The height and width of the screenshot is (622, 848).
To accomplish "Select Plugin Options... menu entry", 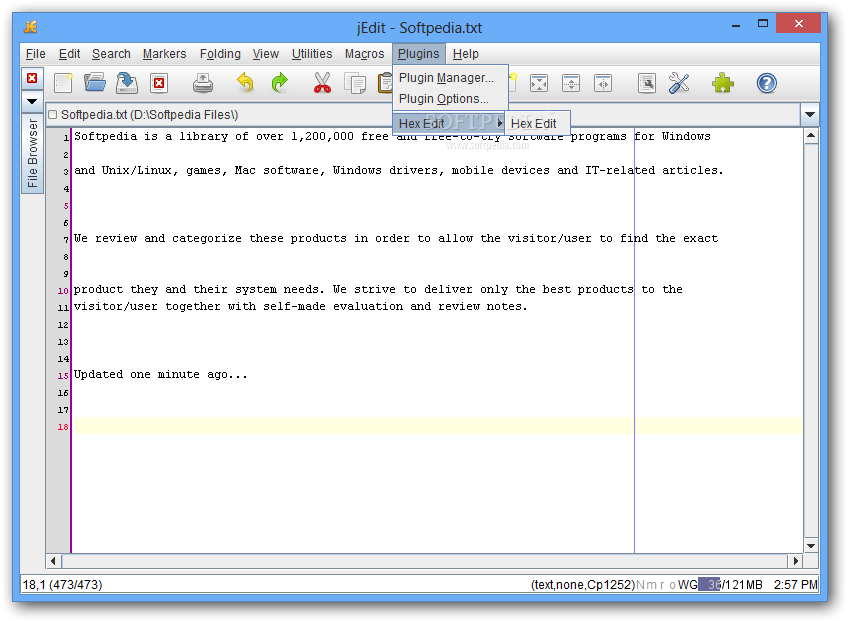I will (450, 99).
